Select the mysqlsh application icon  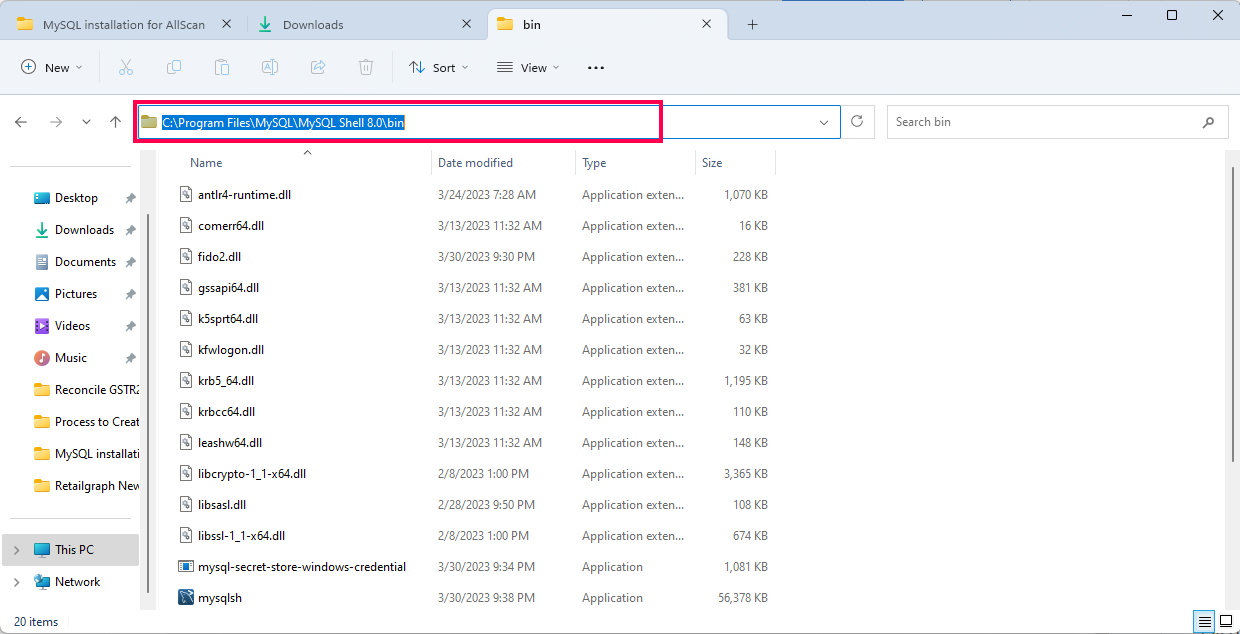pos(185,598)
